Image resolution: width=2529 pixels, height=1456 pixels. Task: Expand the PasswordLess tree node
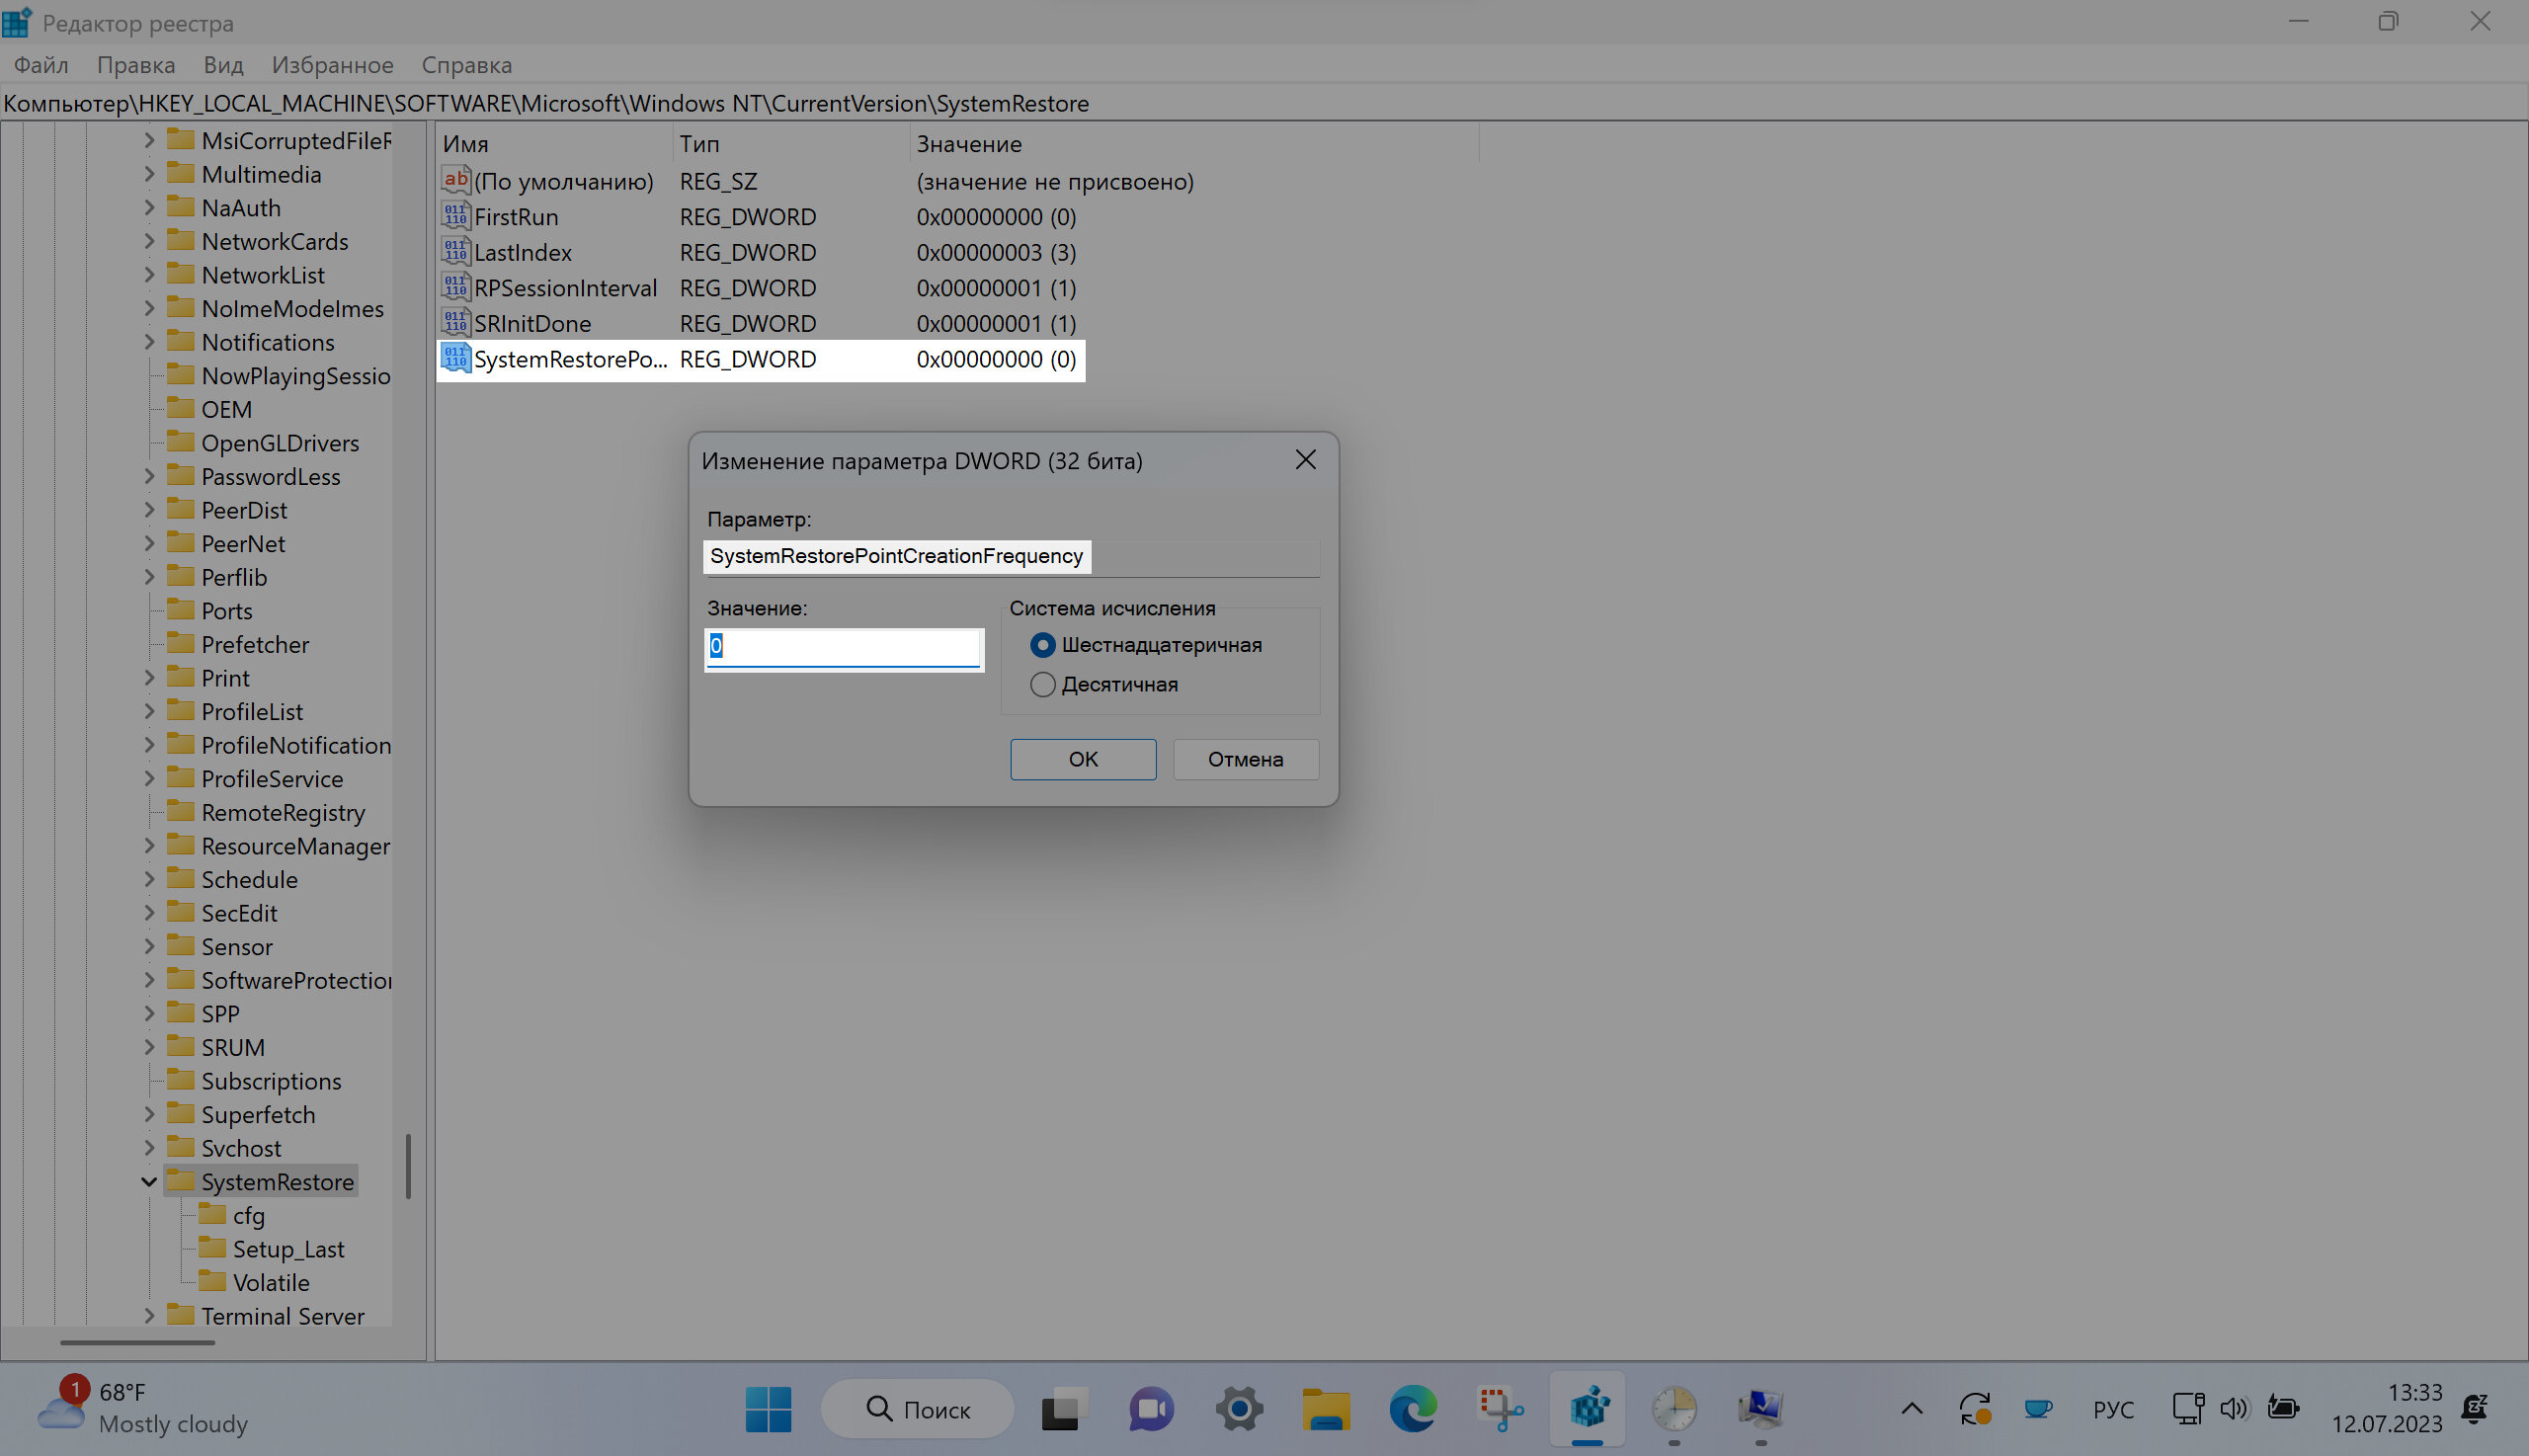click(x=149, y=476)
